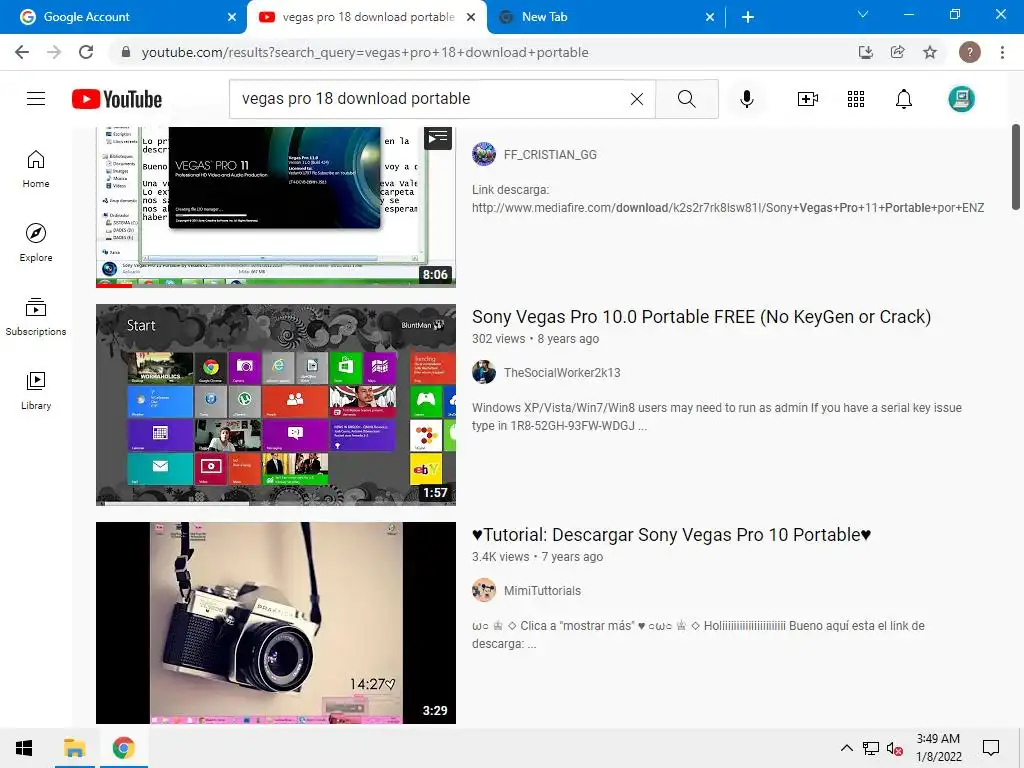Open the Chrome profile avatar

(970, 52)
